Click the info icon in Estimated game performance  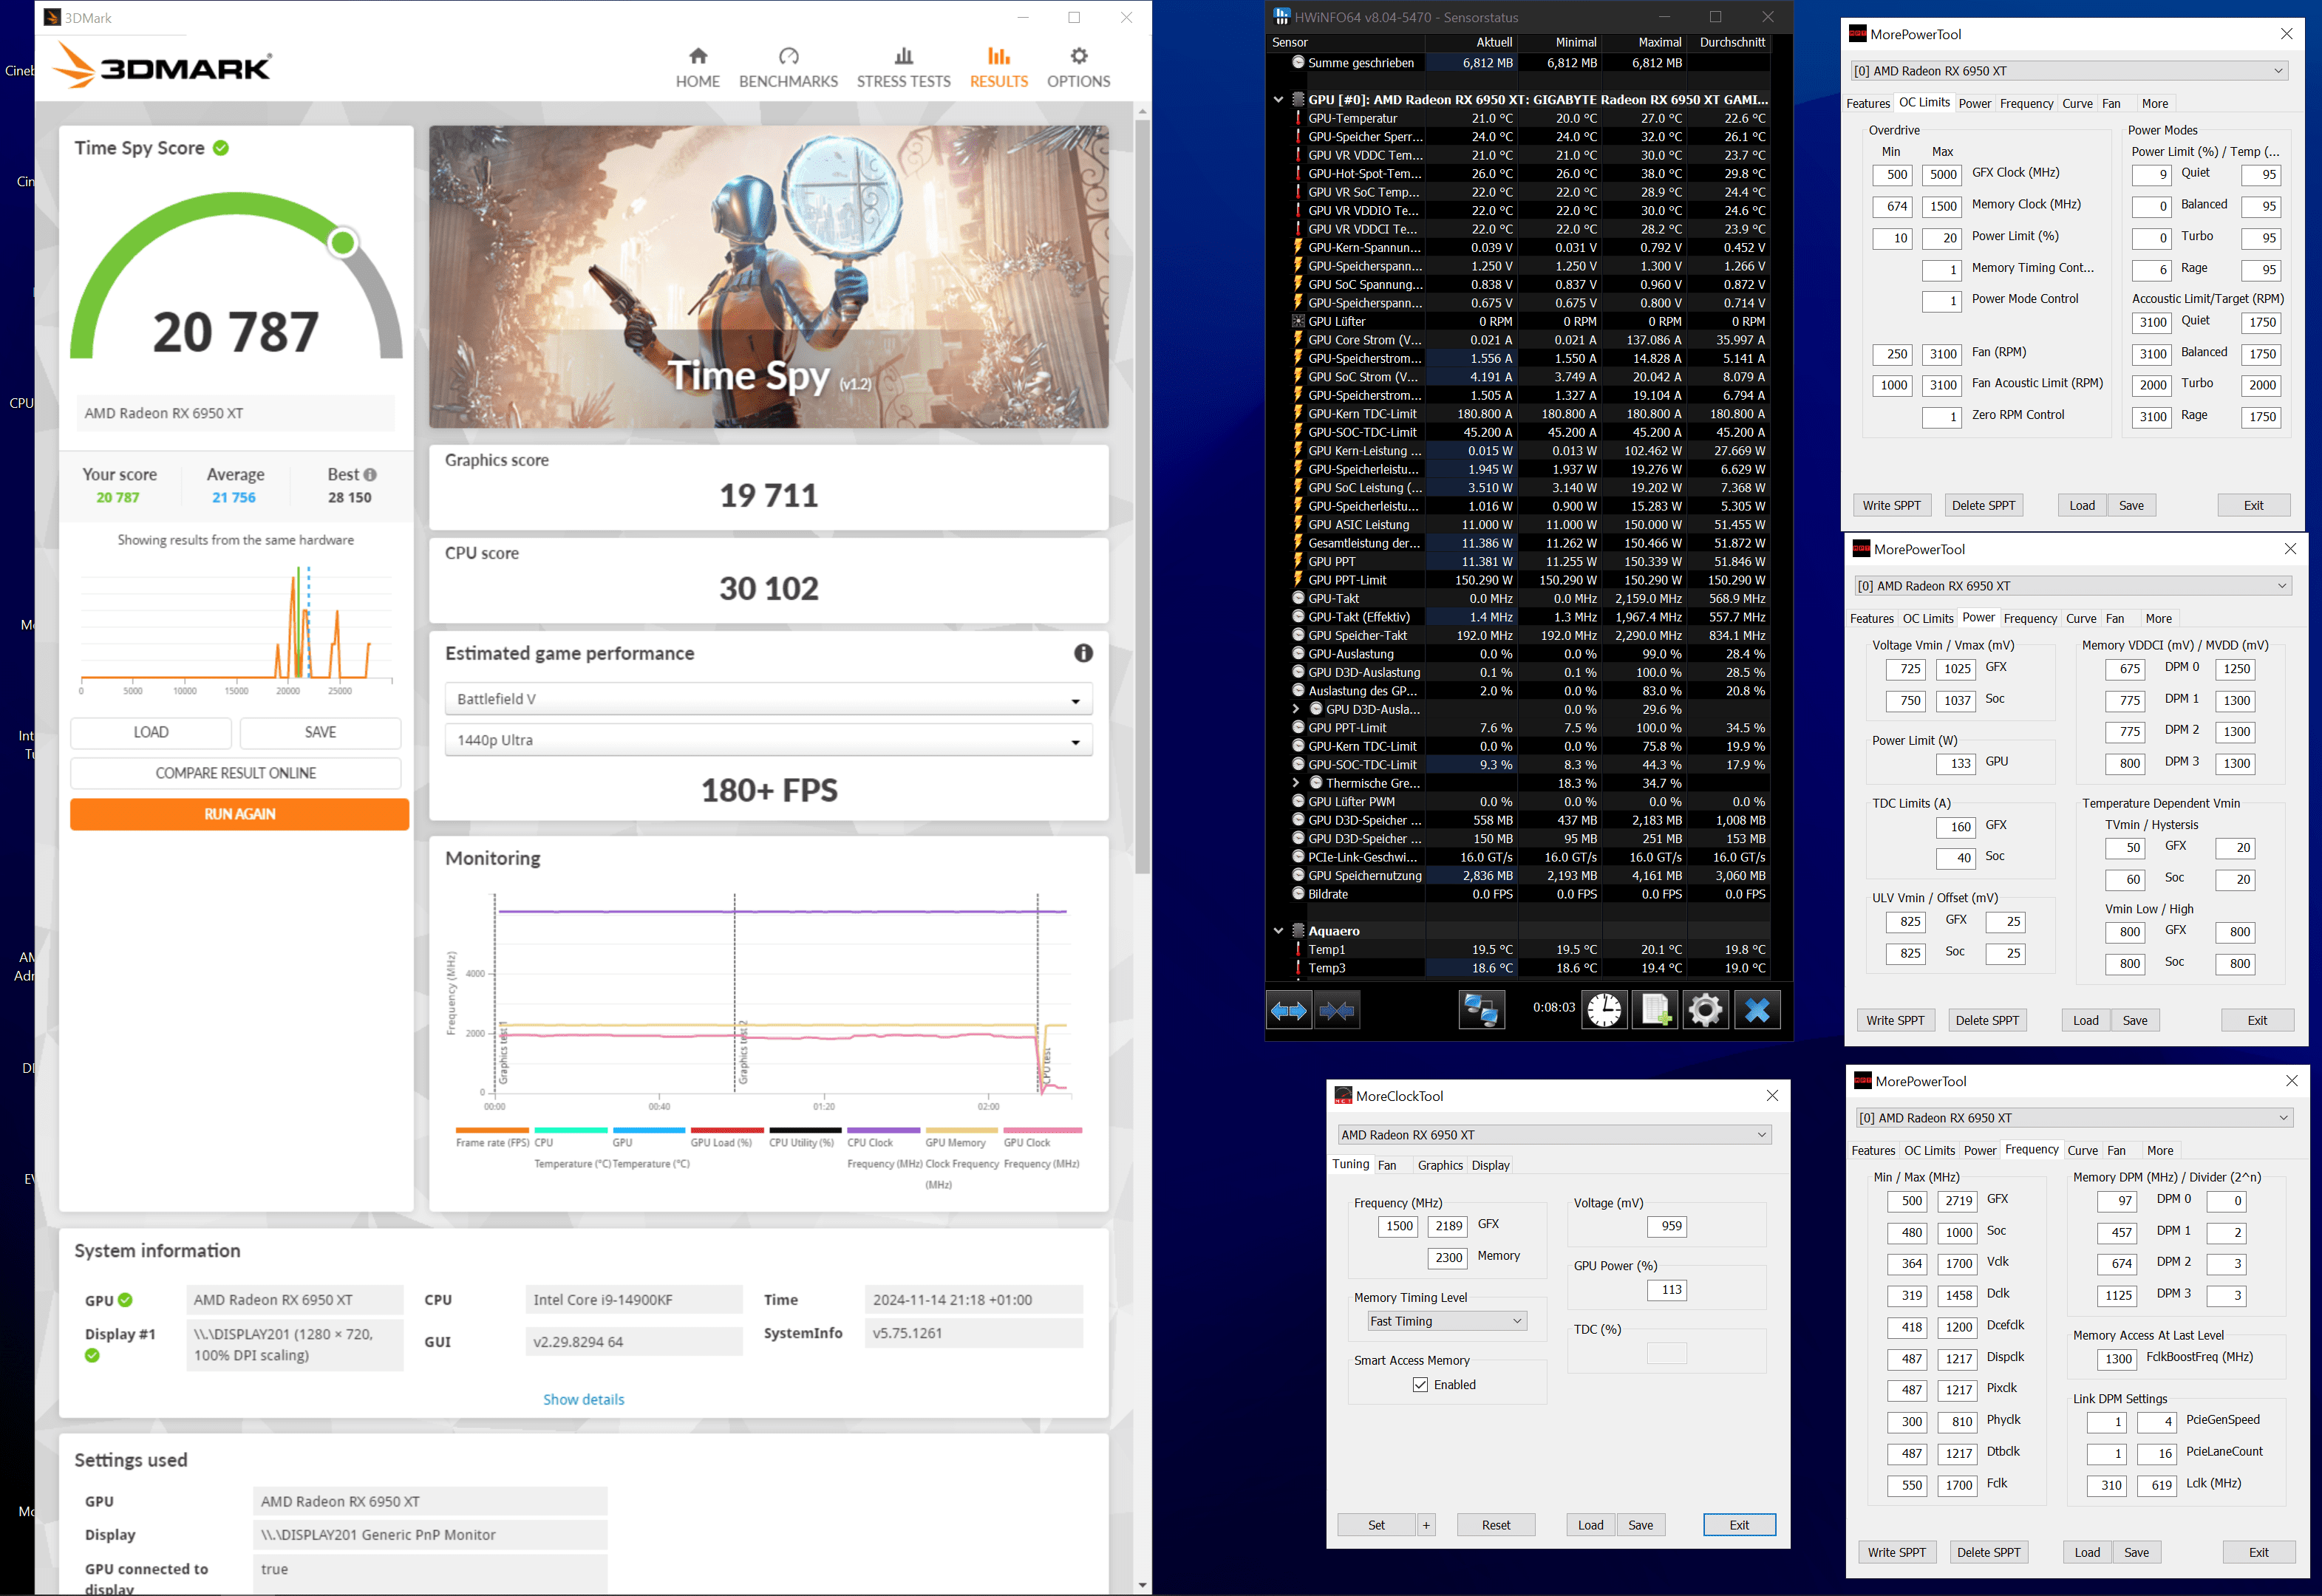point(1083,653)
